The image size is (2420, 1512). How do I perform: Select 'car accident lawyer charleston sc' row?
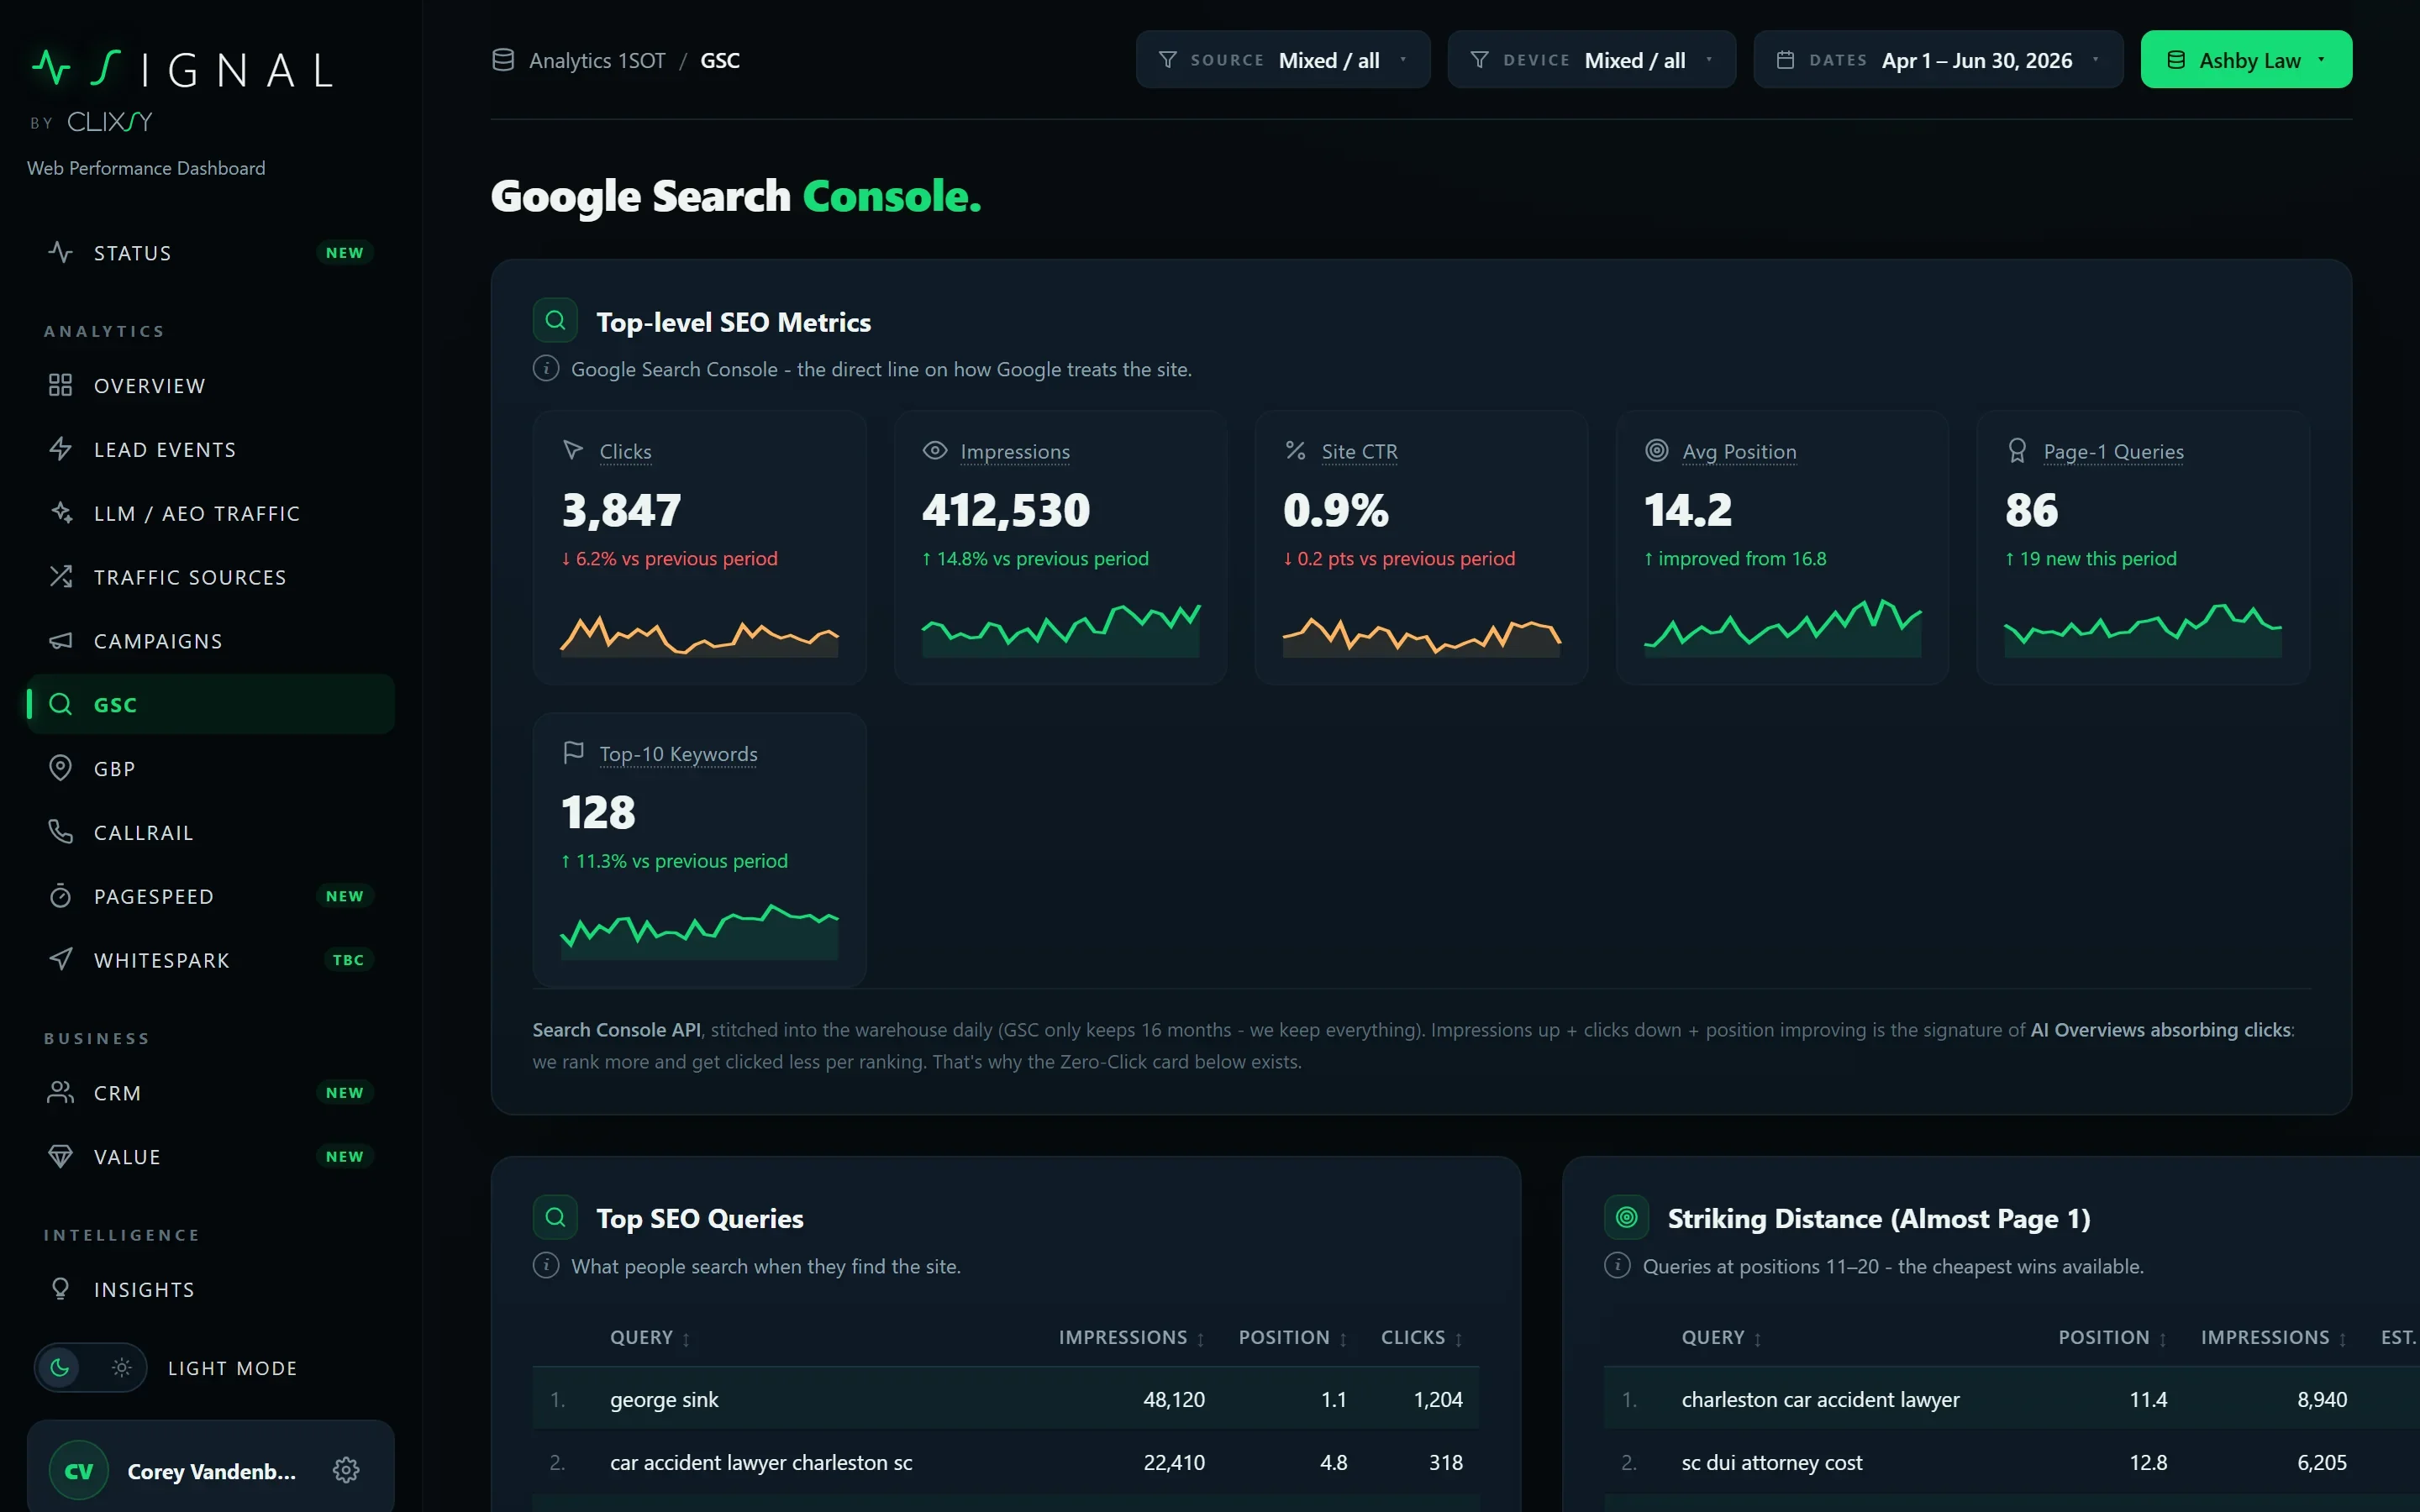pyautogui.click(x=1005, y=1462)
